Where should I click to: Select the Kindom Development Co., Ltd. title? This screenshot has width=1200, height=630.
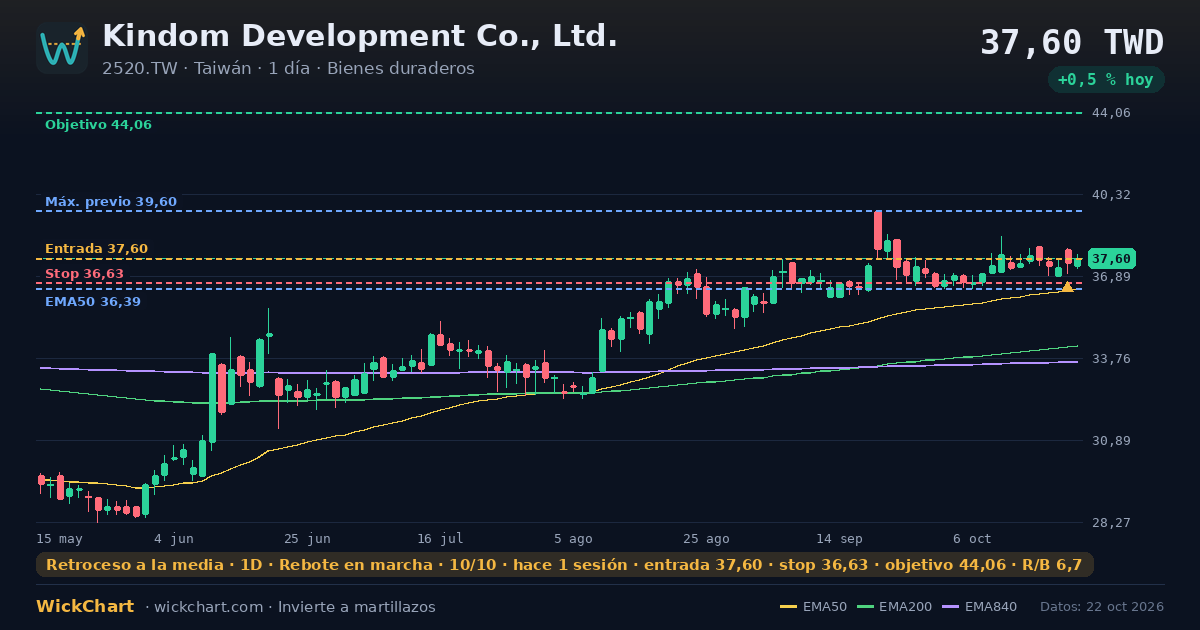click(360, 36)
